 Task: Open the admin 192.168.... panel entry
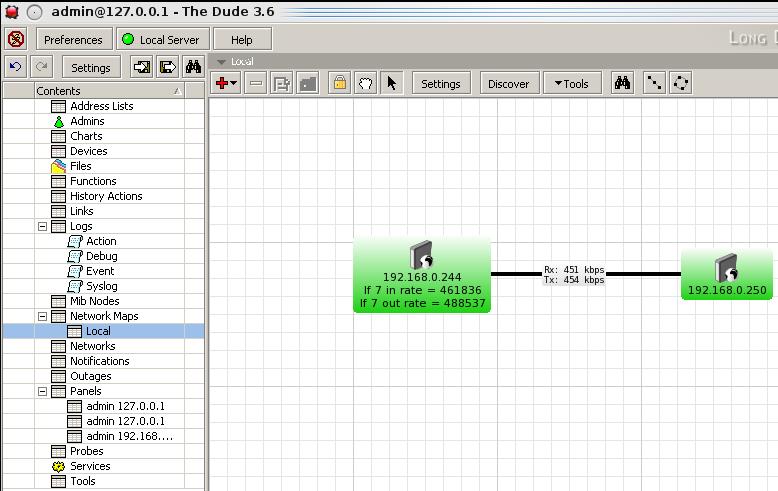pos(129,436)
